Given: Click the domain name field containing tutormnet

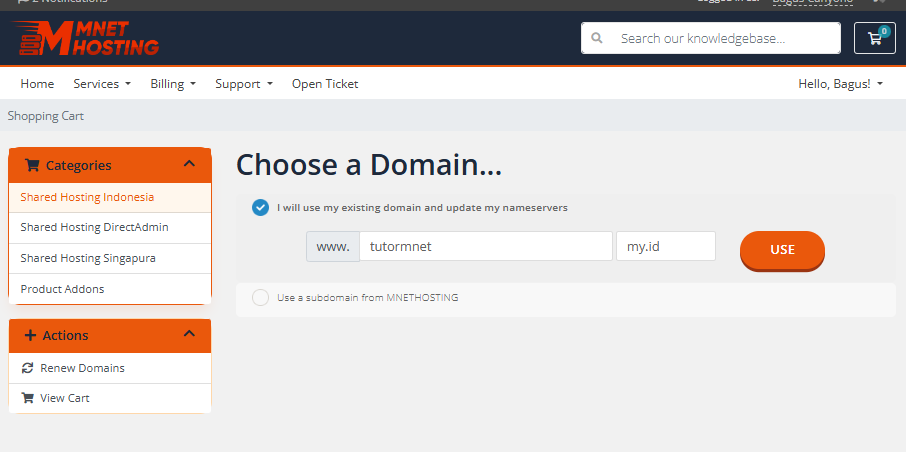Looking at the screenshot, I should click(x=485, y=246).
